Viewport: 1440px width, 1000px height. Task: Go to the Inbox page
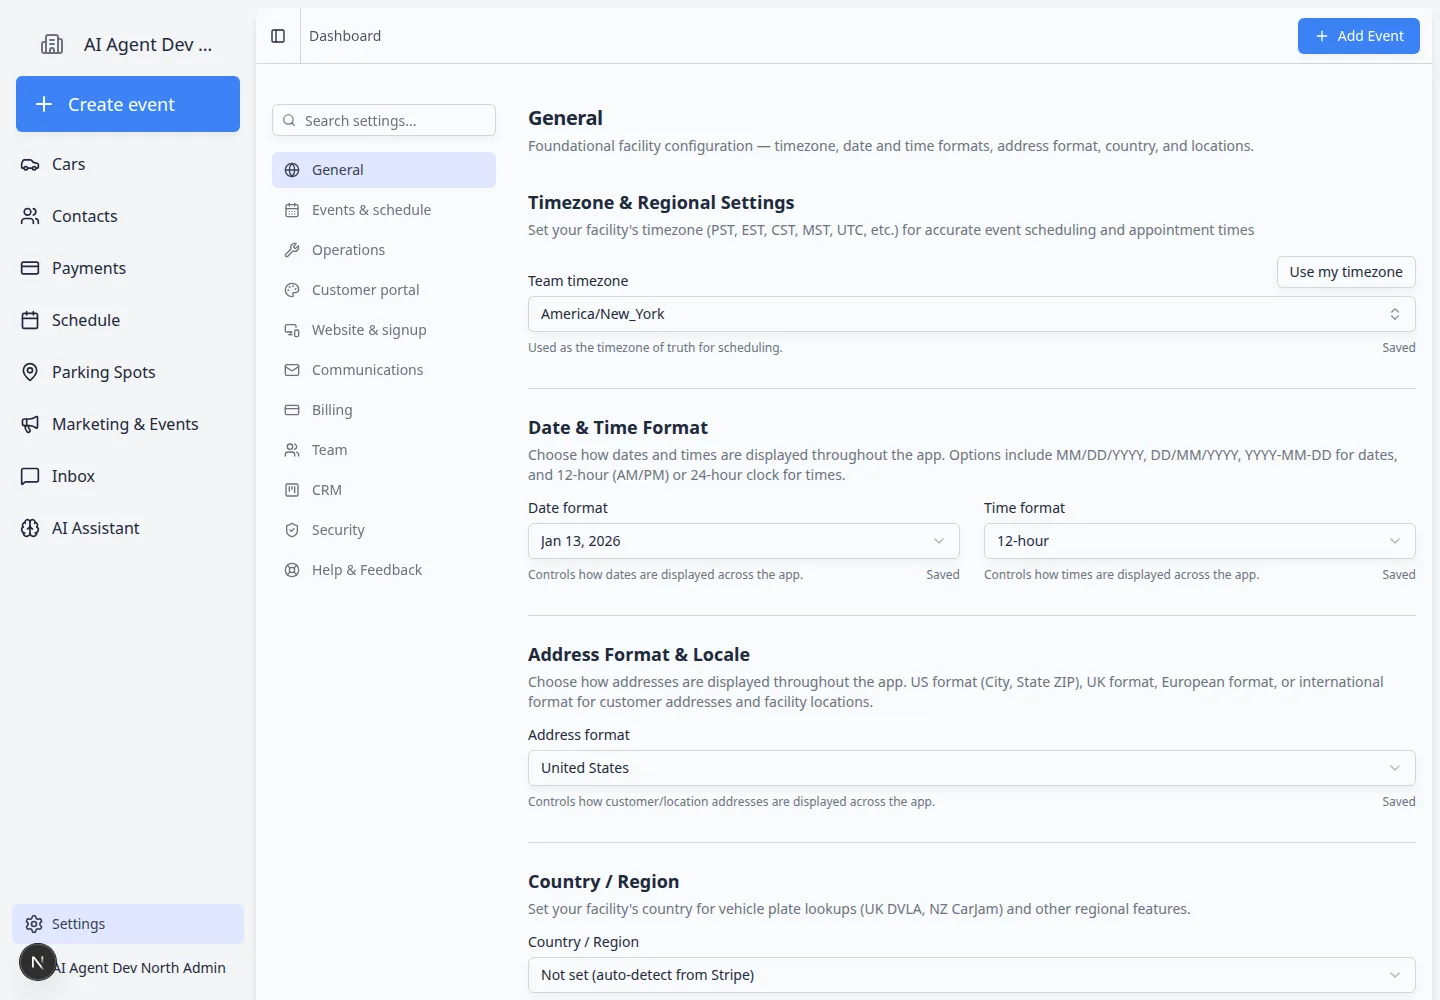click(x=128, y=476)
